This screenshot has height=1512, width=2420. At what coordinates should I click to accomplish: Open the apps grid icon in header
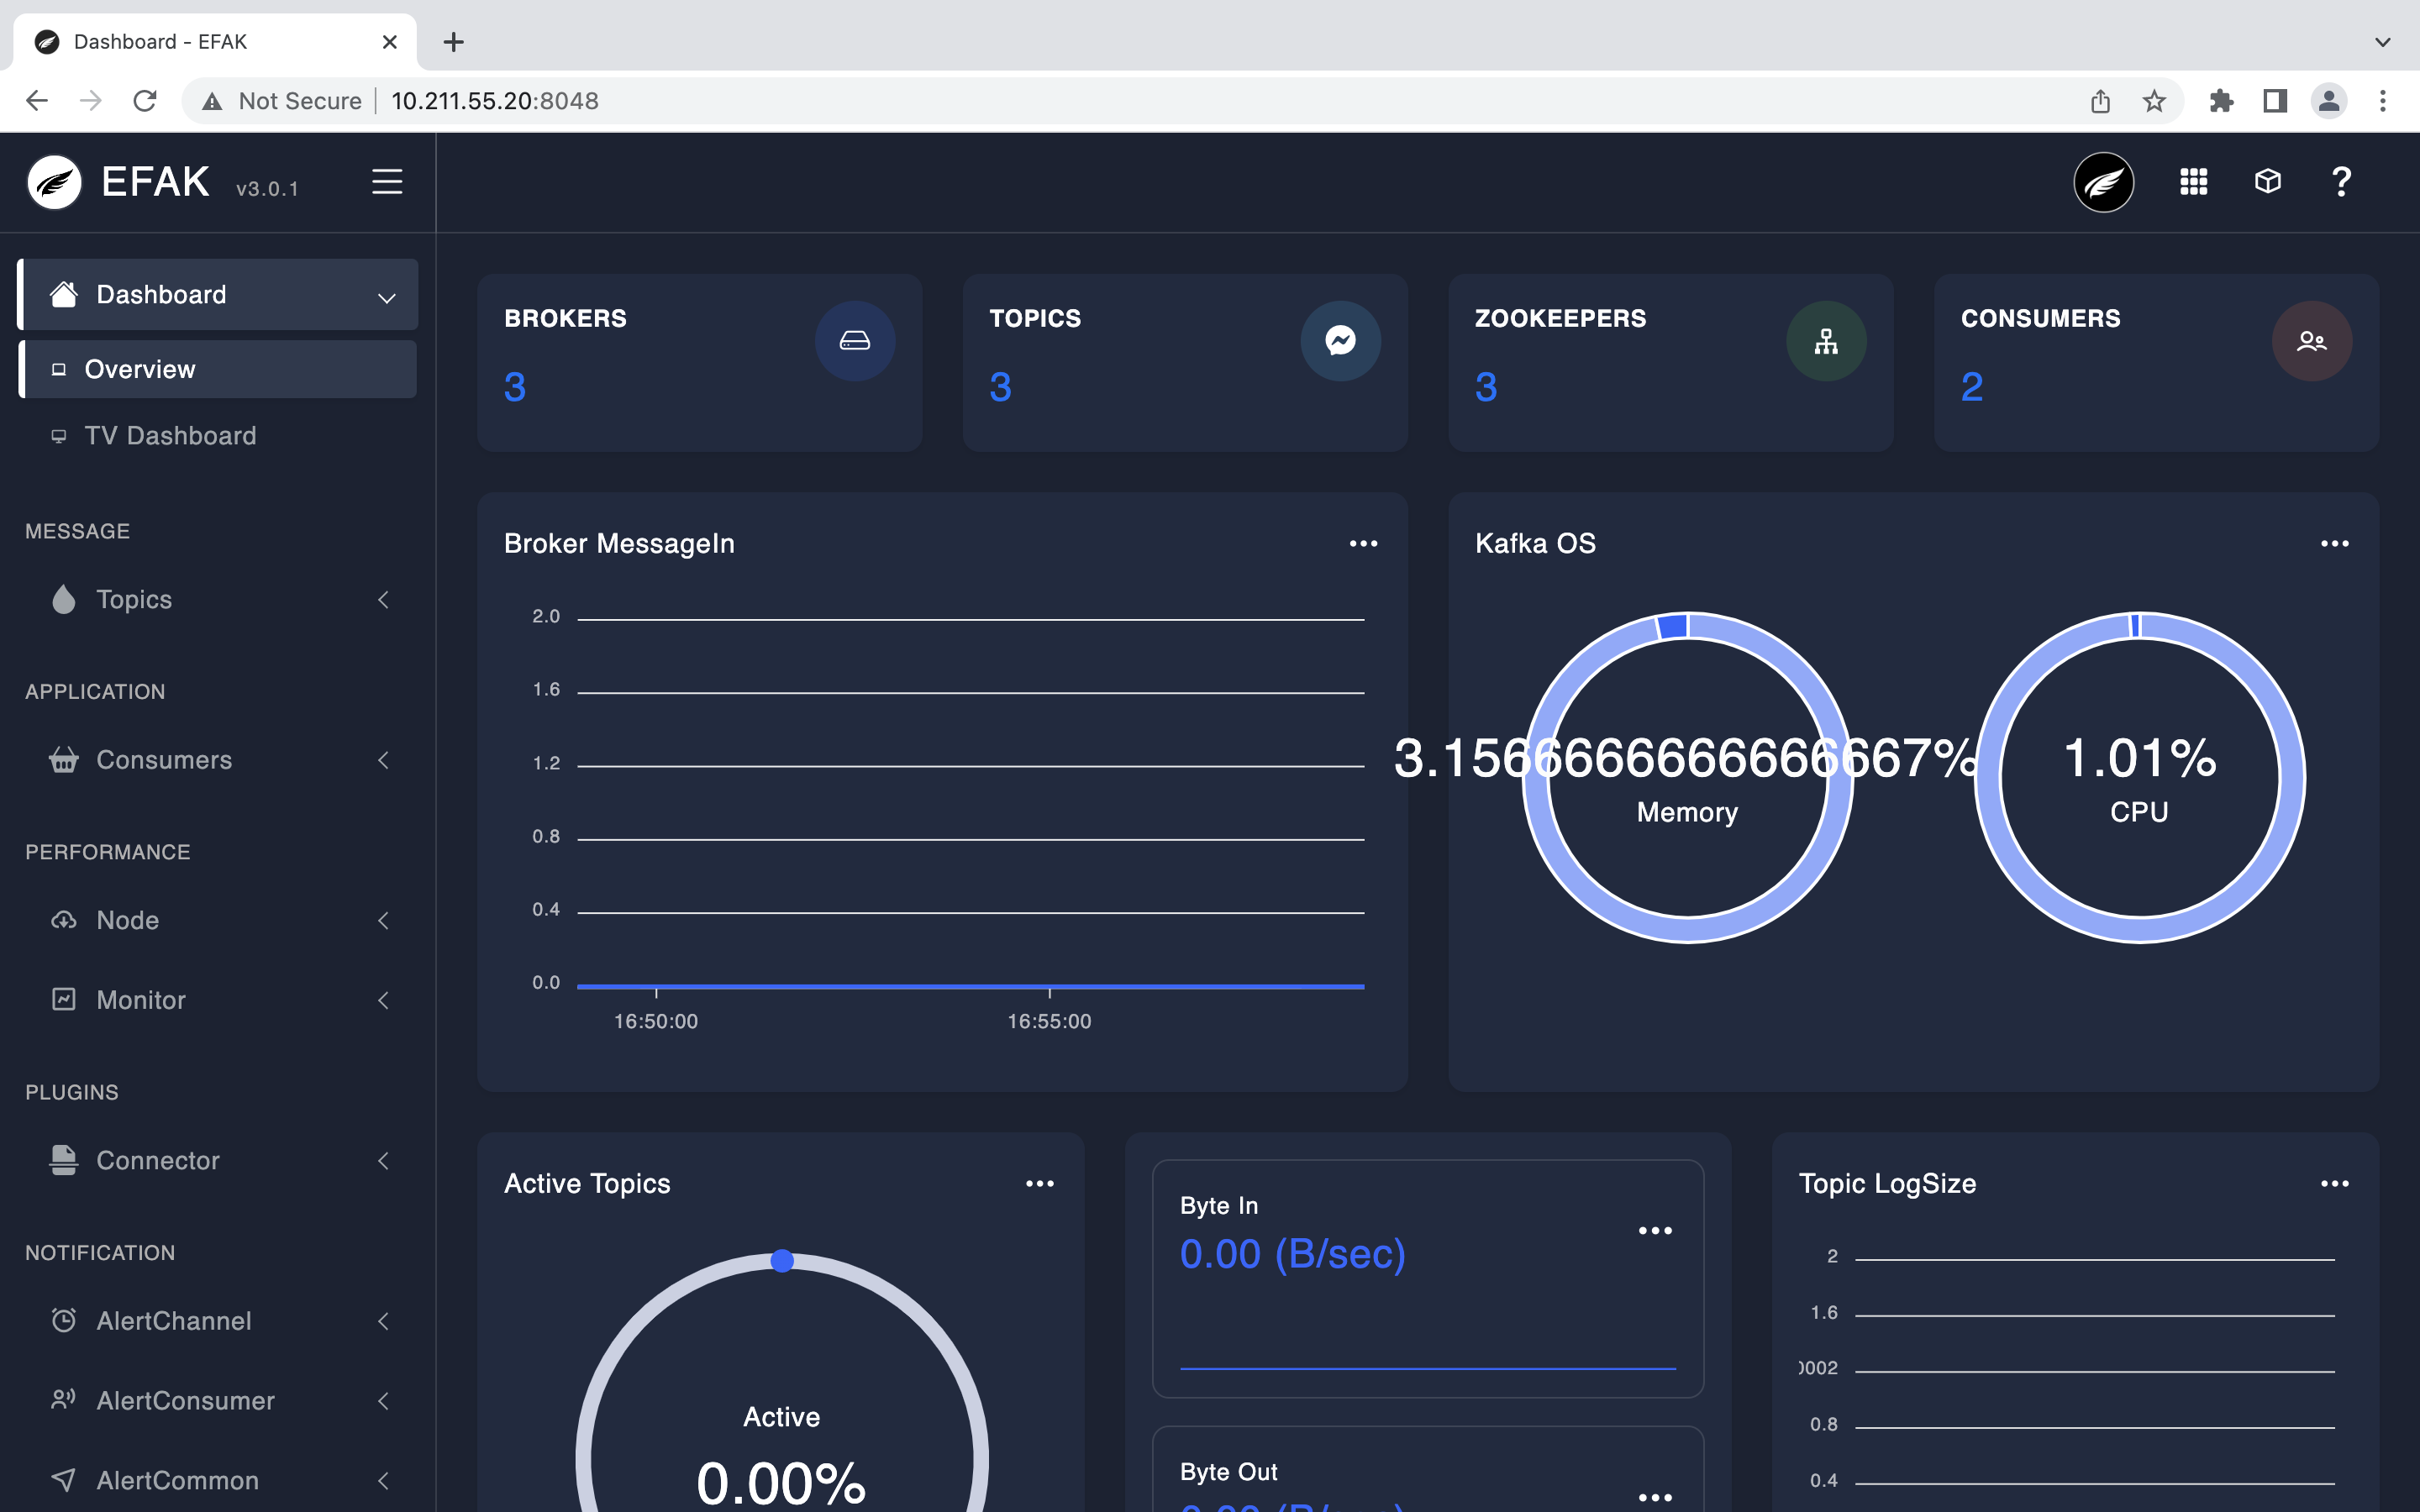click(2193, 182)
